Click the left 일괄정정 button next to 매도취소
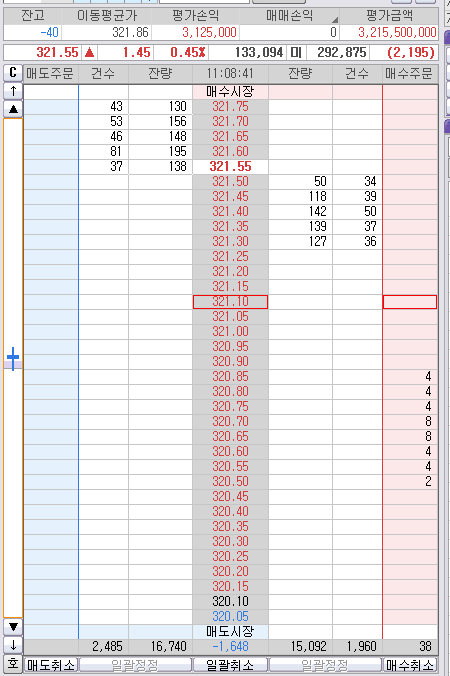This screenshot has height=676, width=450. [x=135, y=665]
